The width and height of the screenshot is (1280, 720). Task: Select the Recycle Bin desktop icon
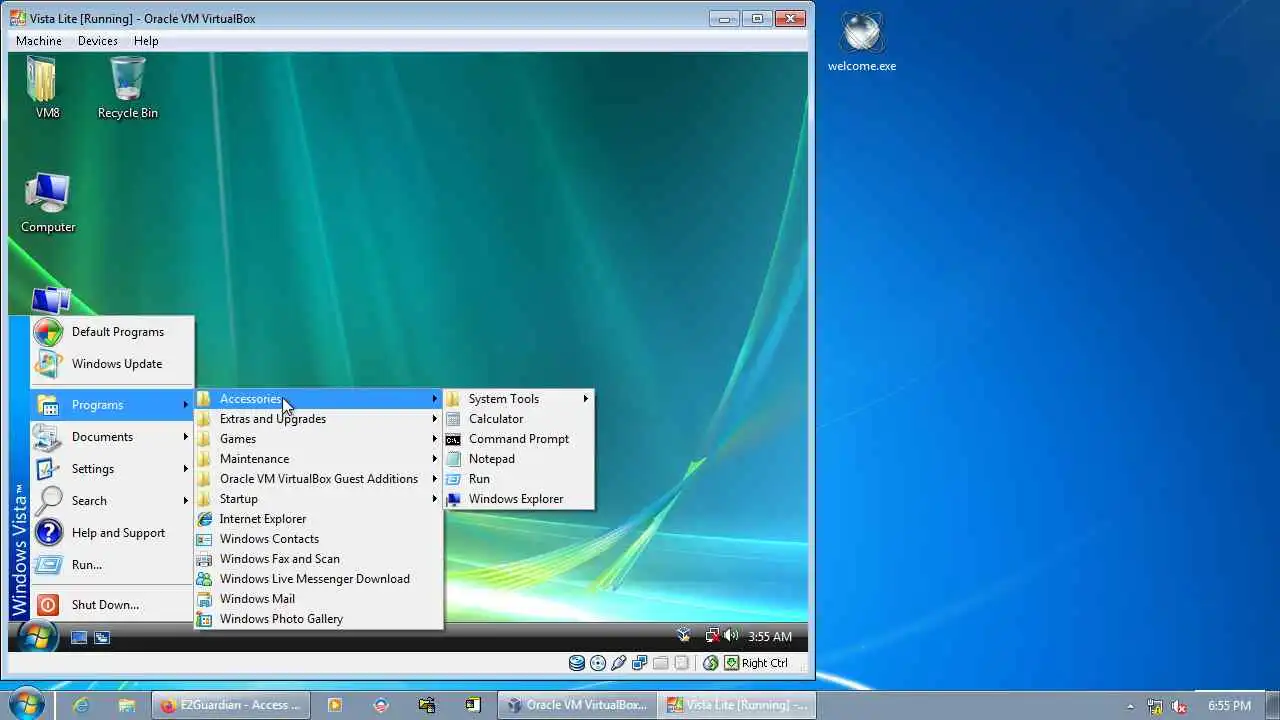(x=127, y=87)
